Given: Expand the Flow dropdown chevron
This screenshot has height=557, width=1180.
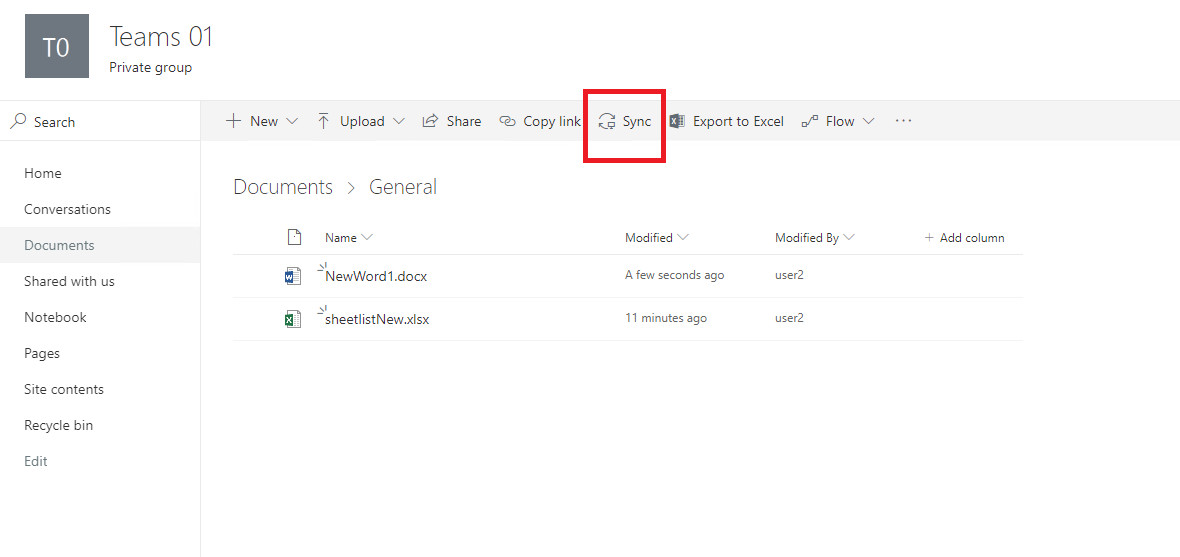Looking at the screenshot, I should [x=868, y=121].
